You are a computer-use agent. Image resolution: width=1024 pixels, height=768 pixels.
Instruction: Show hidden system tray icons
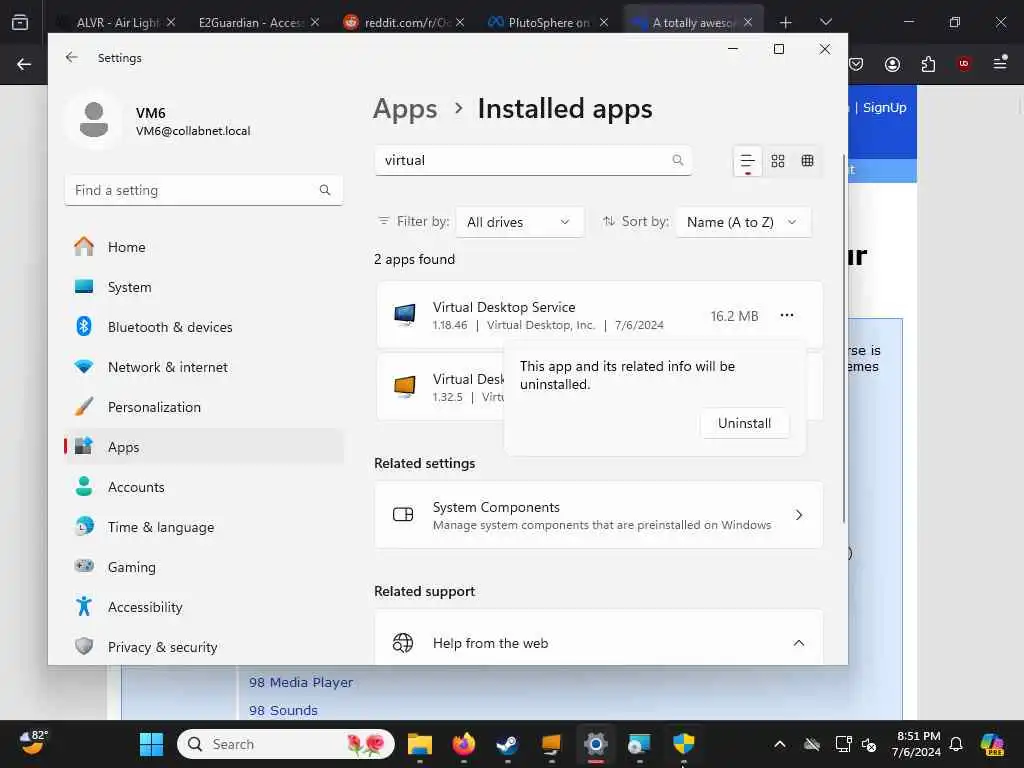[780, 744]
